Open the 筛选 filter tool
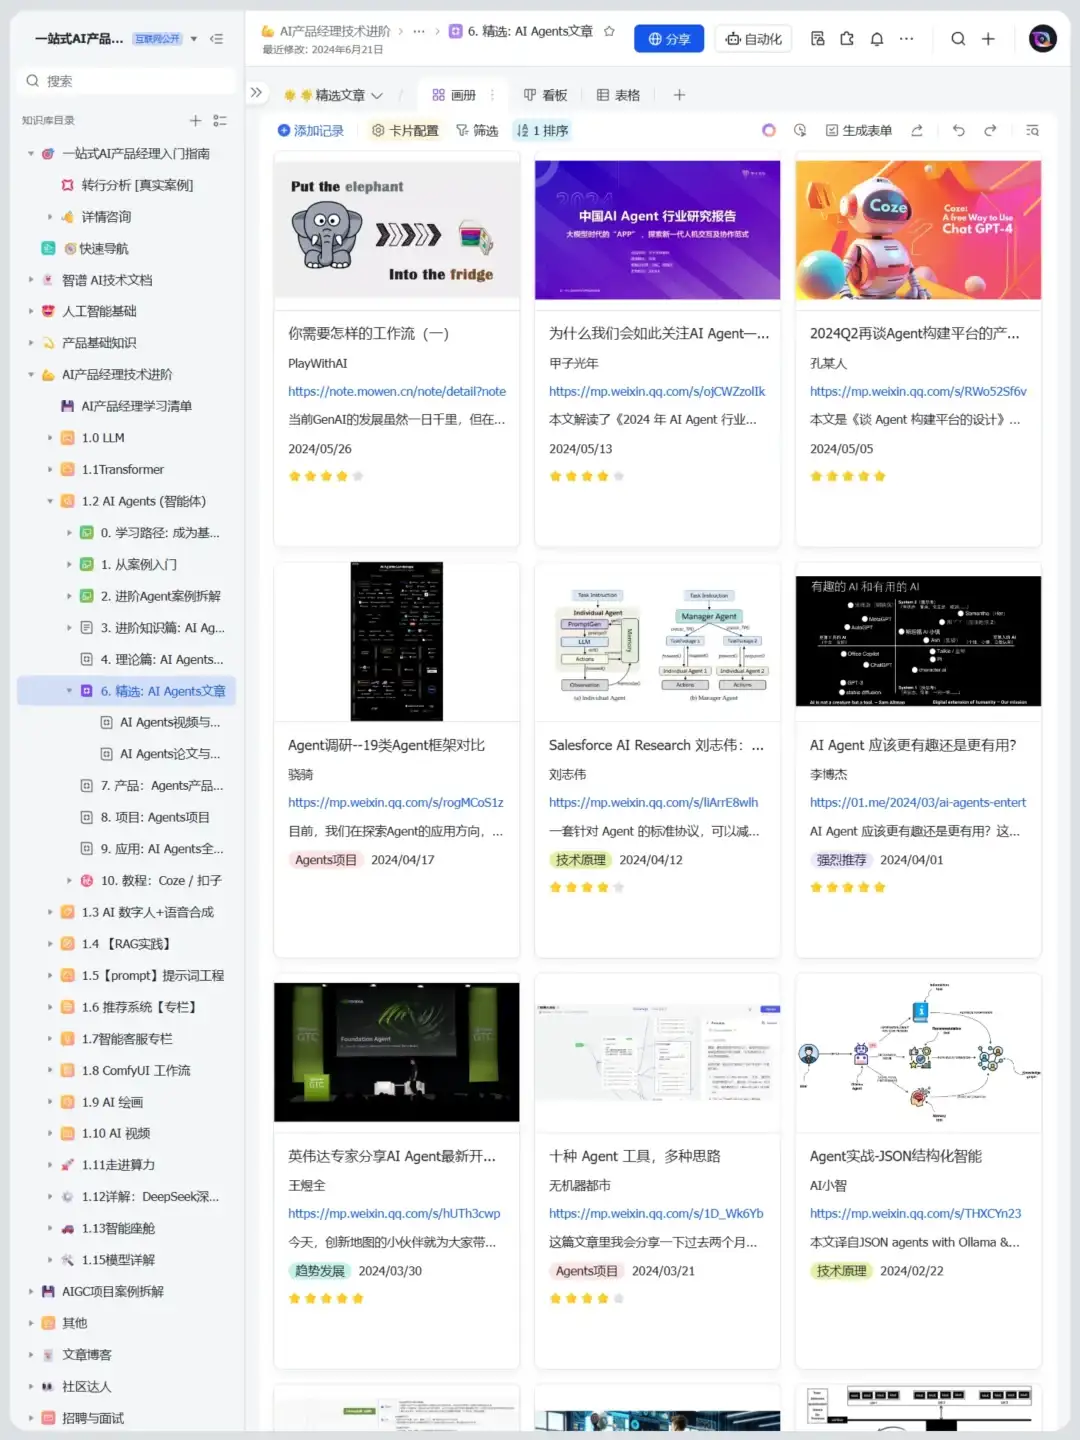Viewport: 1080px width, 1440px height. [477, 131]
